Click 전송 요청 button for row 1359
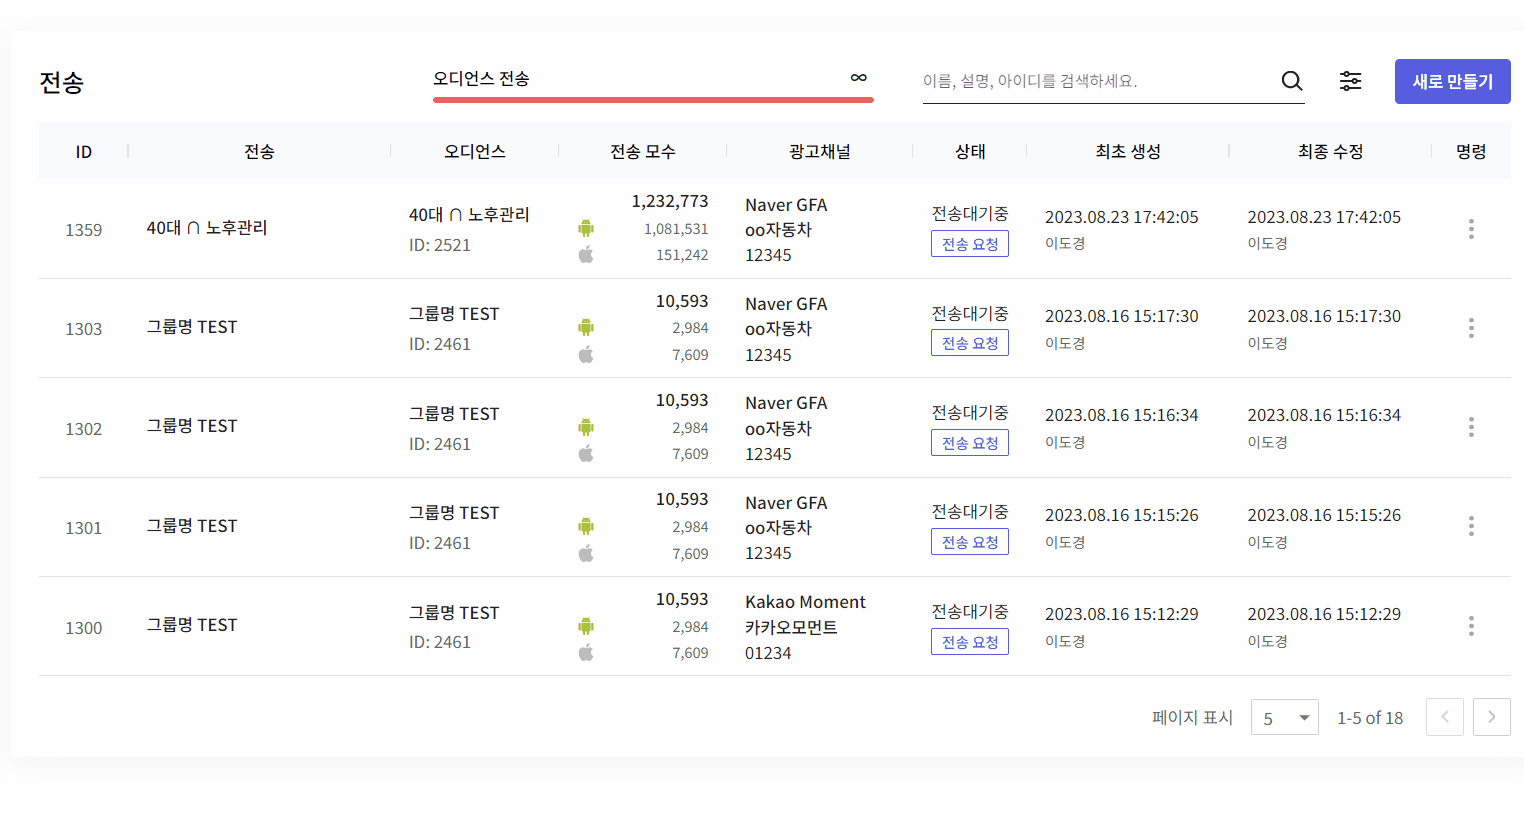The width and height of the screenshot is (1524, 820). tap(969, 244)
